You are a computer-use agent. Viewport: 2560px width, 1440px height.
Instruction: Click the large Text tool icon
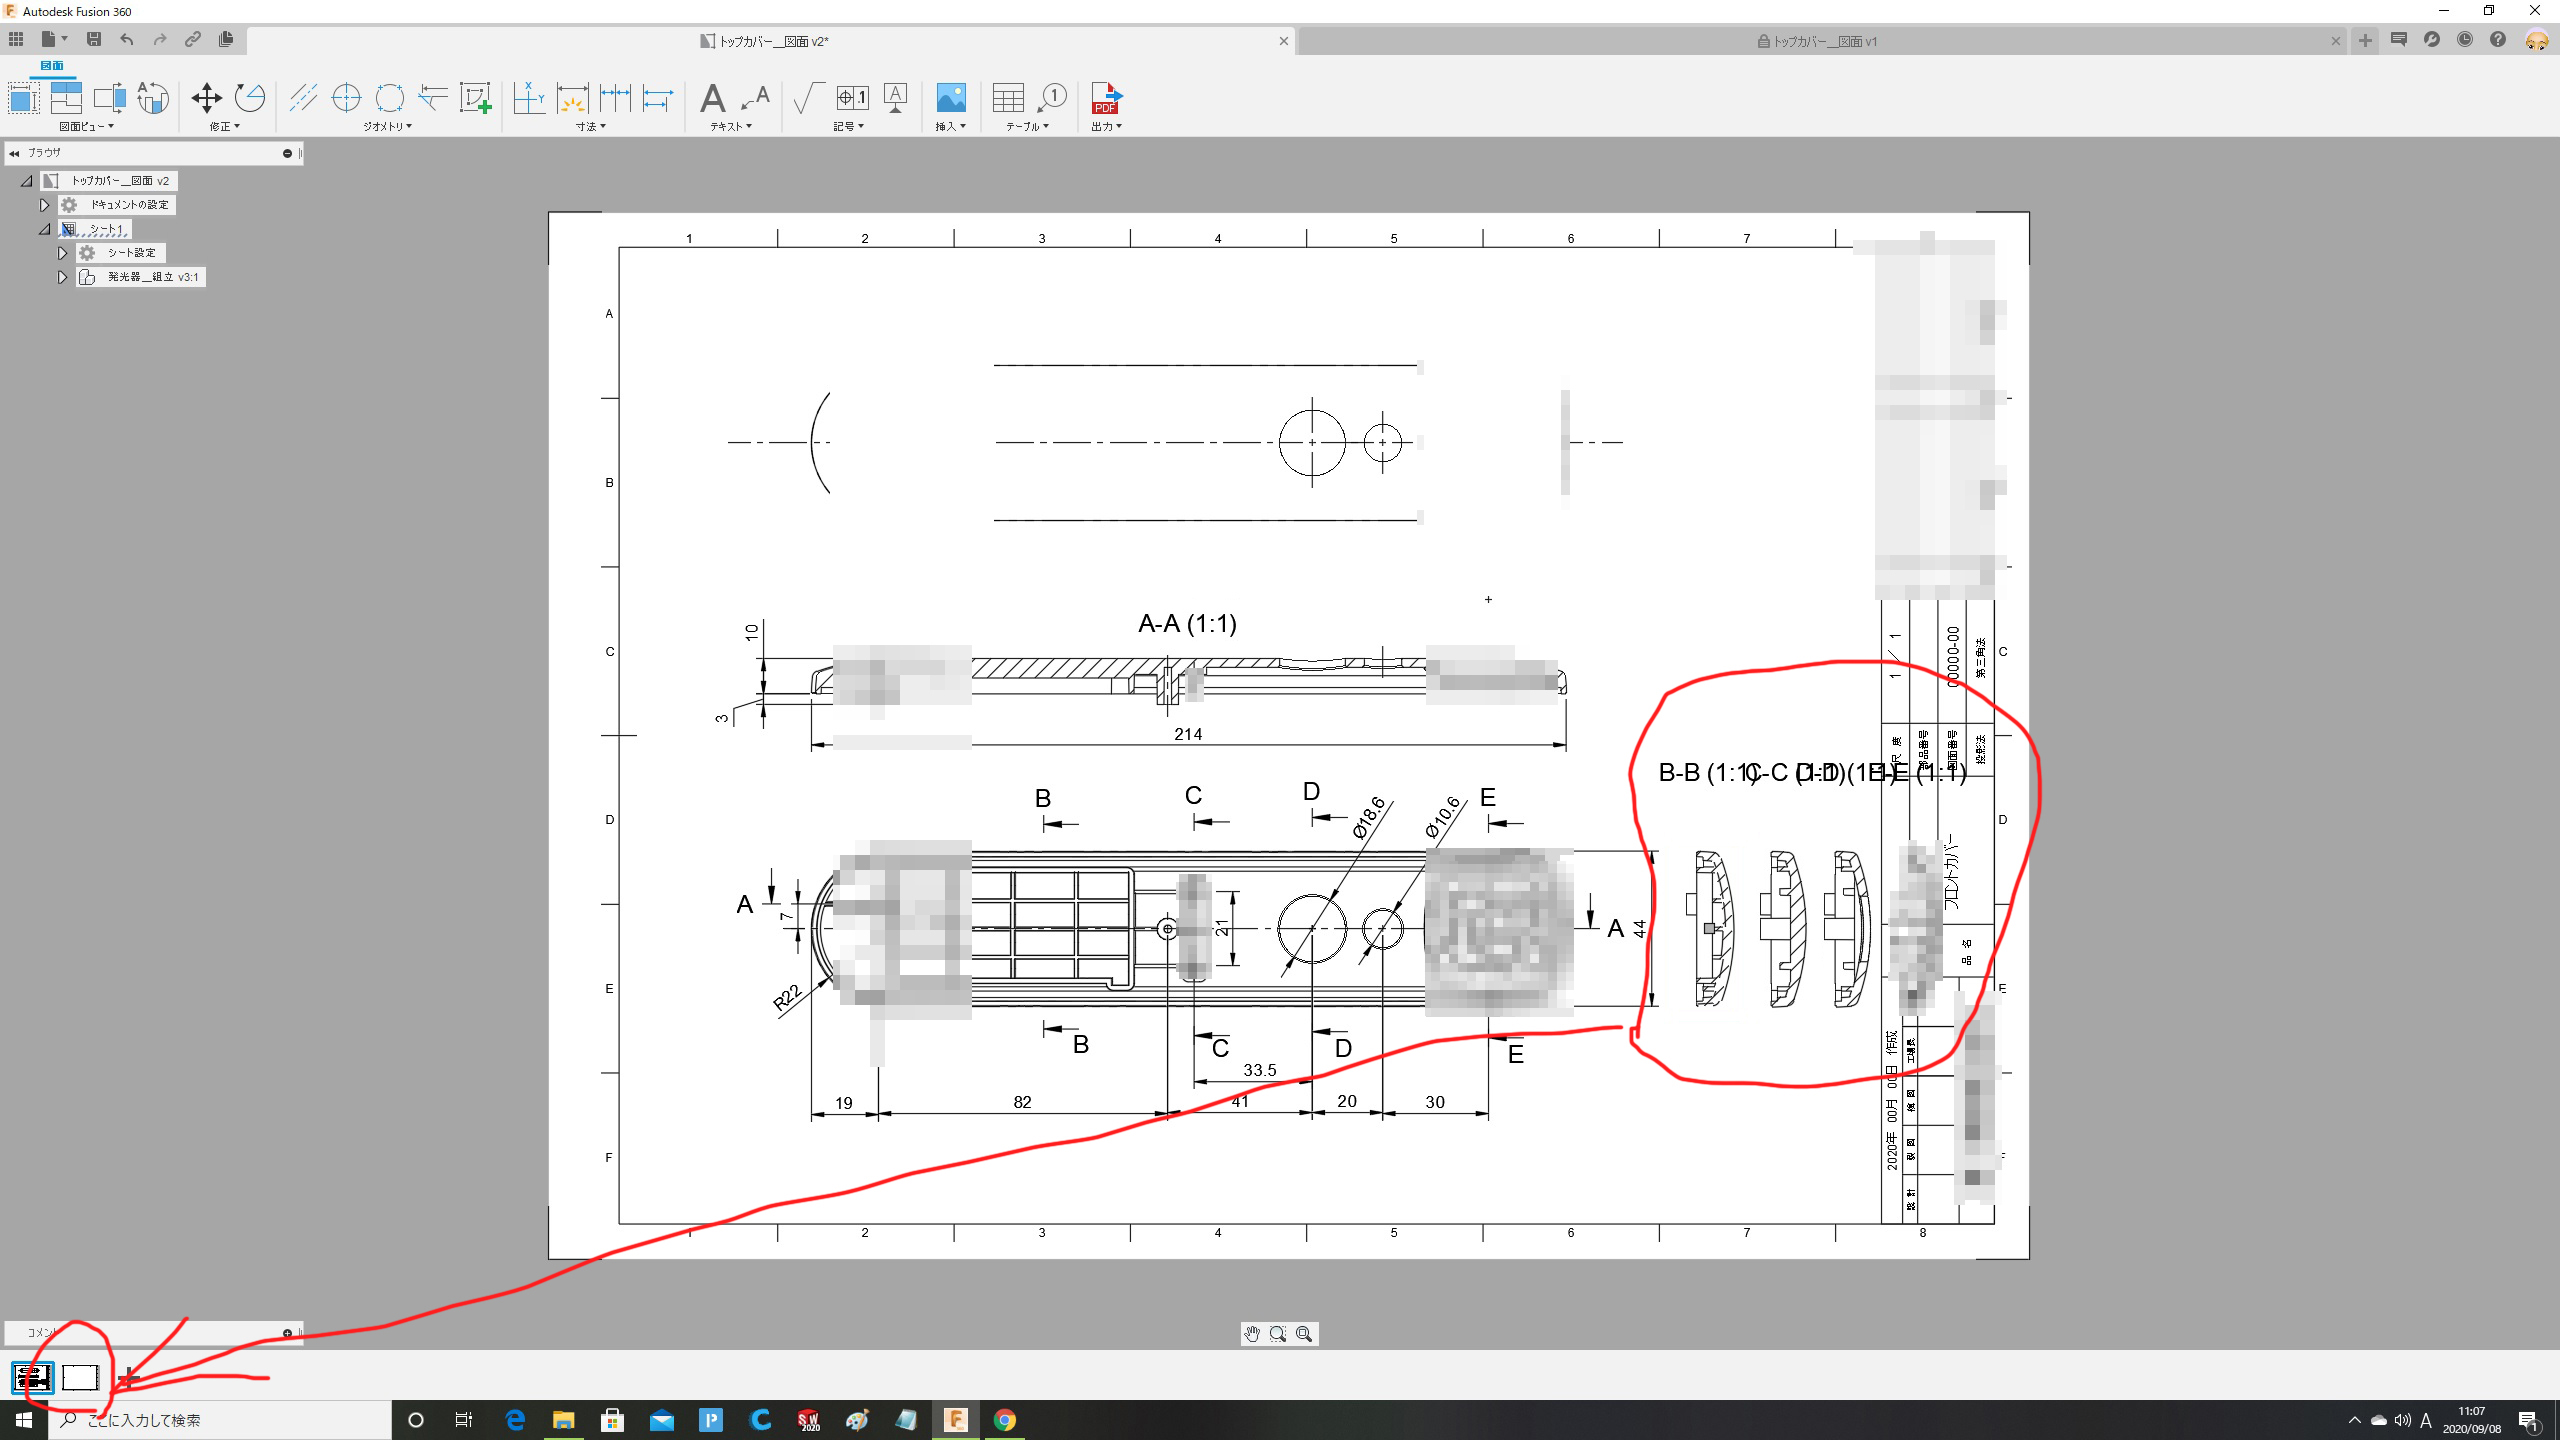tap(712, 98)
